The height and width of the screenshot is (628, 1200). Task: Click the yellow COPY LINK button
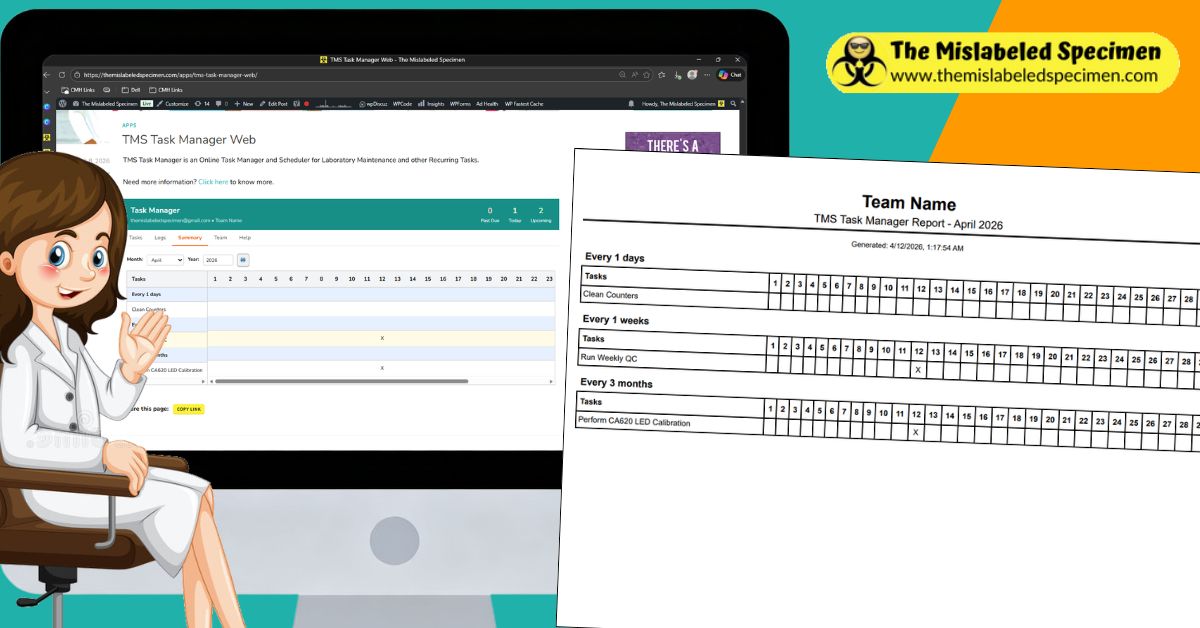188,409
